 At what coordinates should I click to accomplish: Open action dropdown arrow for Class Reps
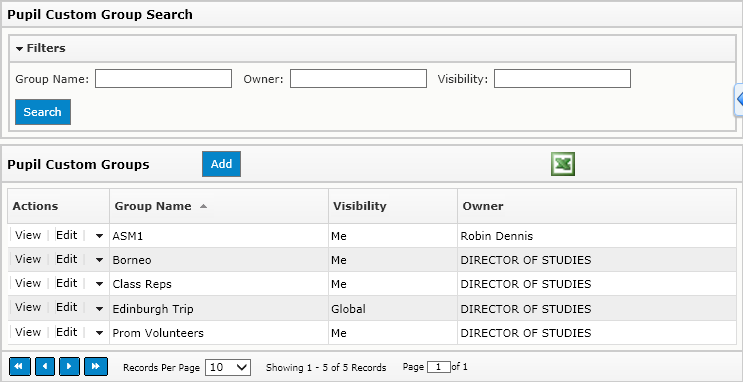click(x=99, y=284)
